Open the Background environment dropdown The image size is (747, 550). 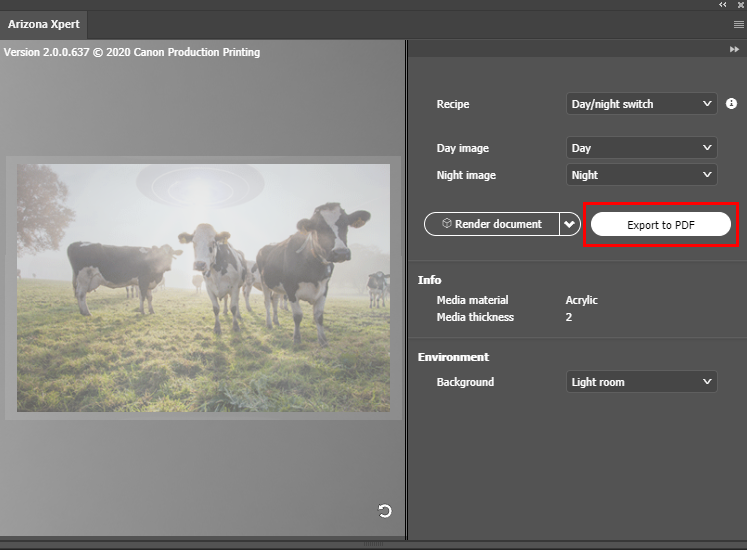[641, 382]
